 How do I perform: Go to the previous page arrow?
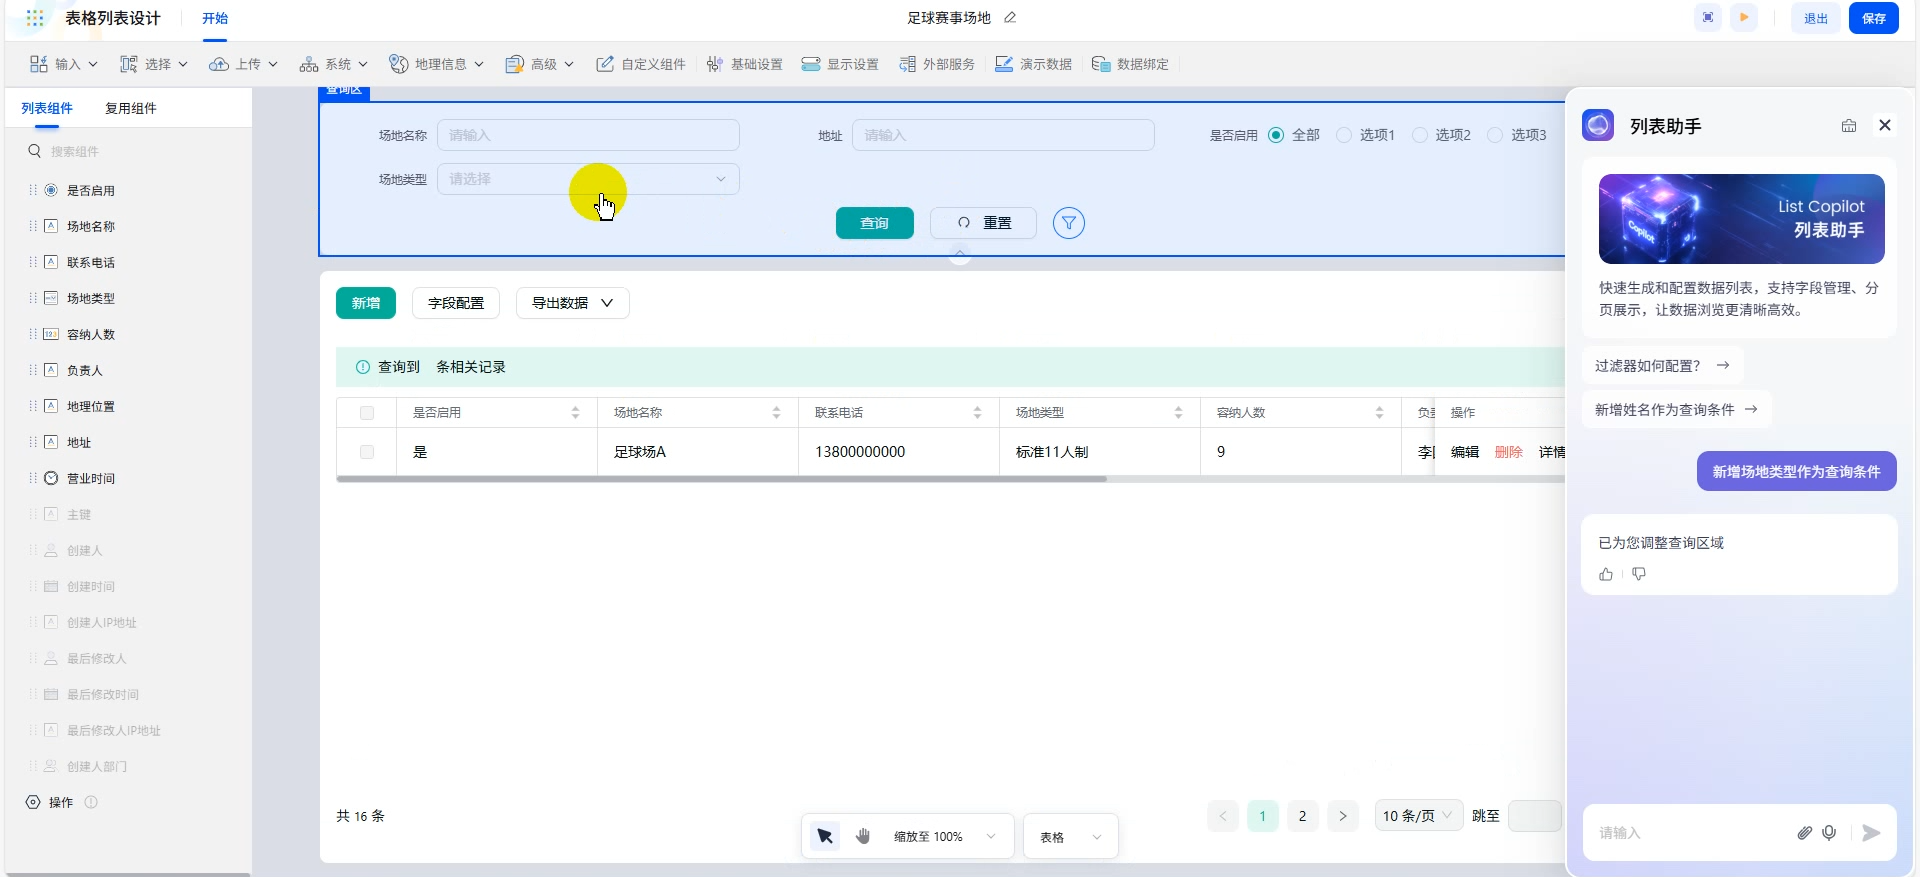click(1223, 816)
